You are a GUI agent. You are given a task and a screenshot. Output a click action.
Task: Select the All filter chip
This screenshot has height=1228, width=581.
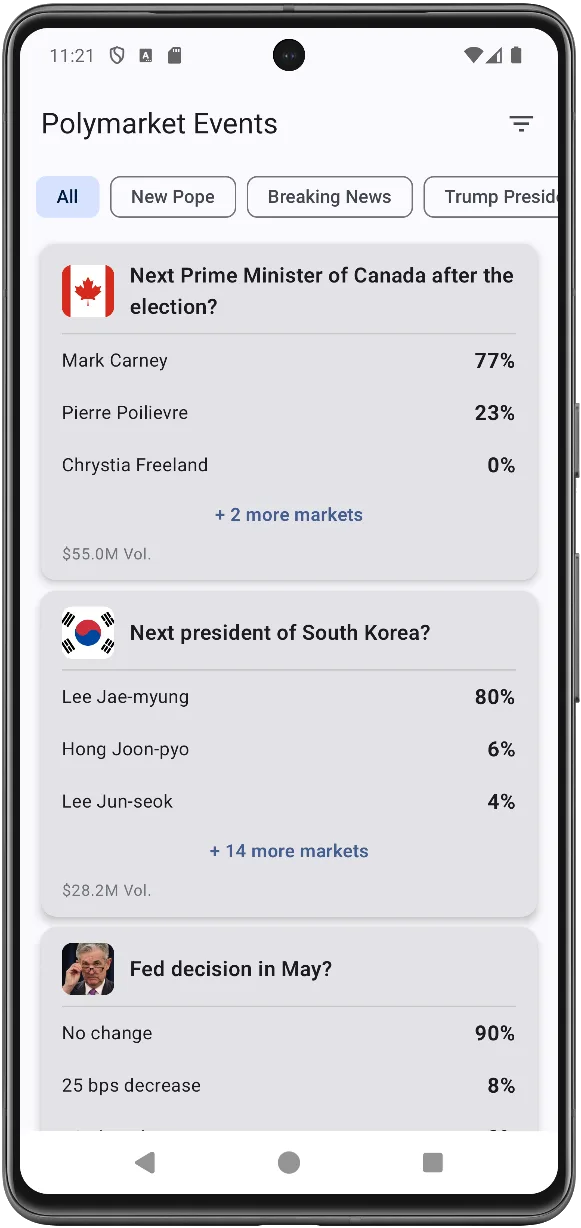(68, 197)
